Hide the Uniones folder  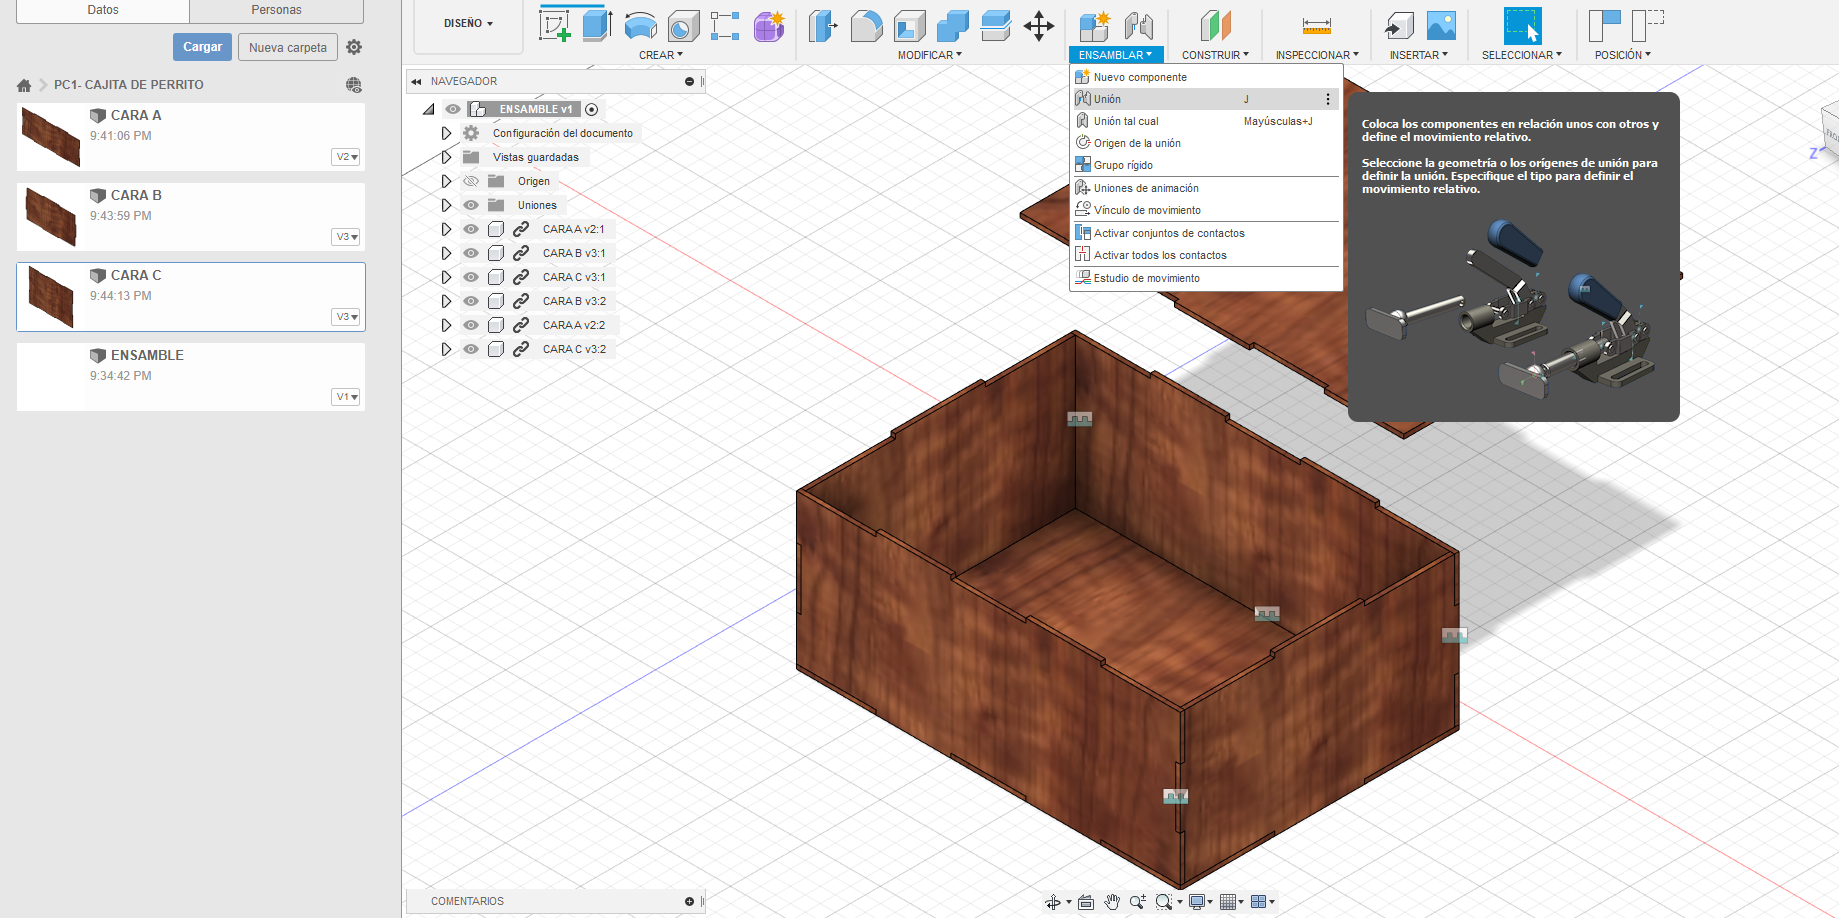point(471,205)
